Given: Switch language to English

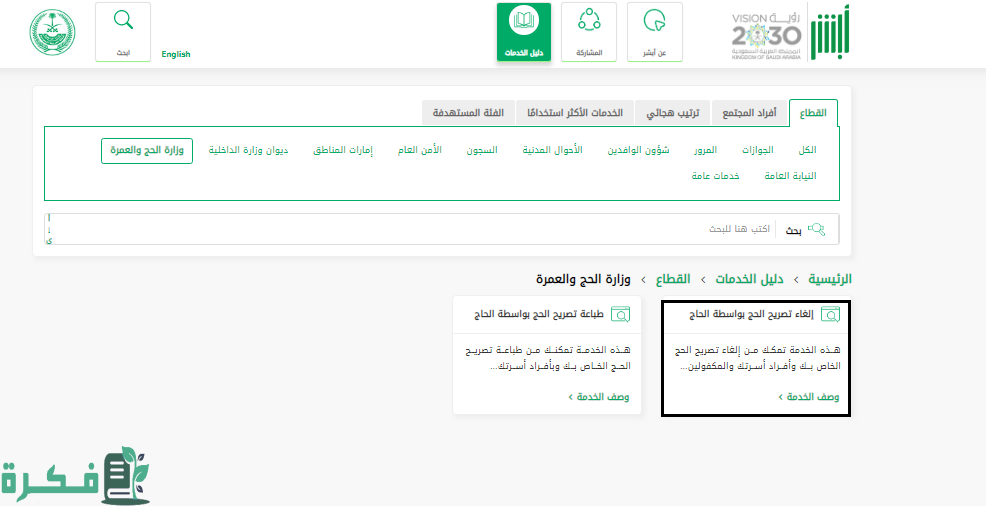Looking at the screenshot, I should pyautogui.click(x=175, y=54).
